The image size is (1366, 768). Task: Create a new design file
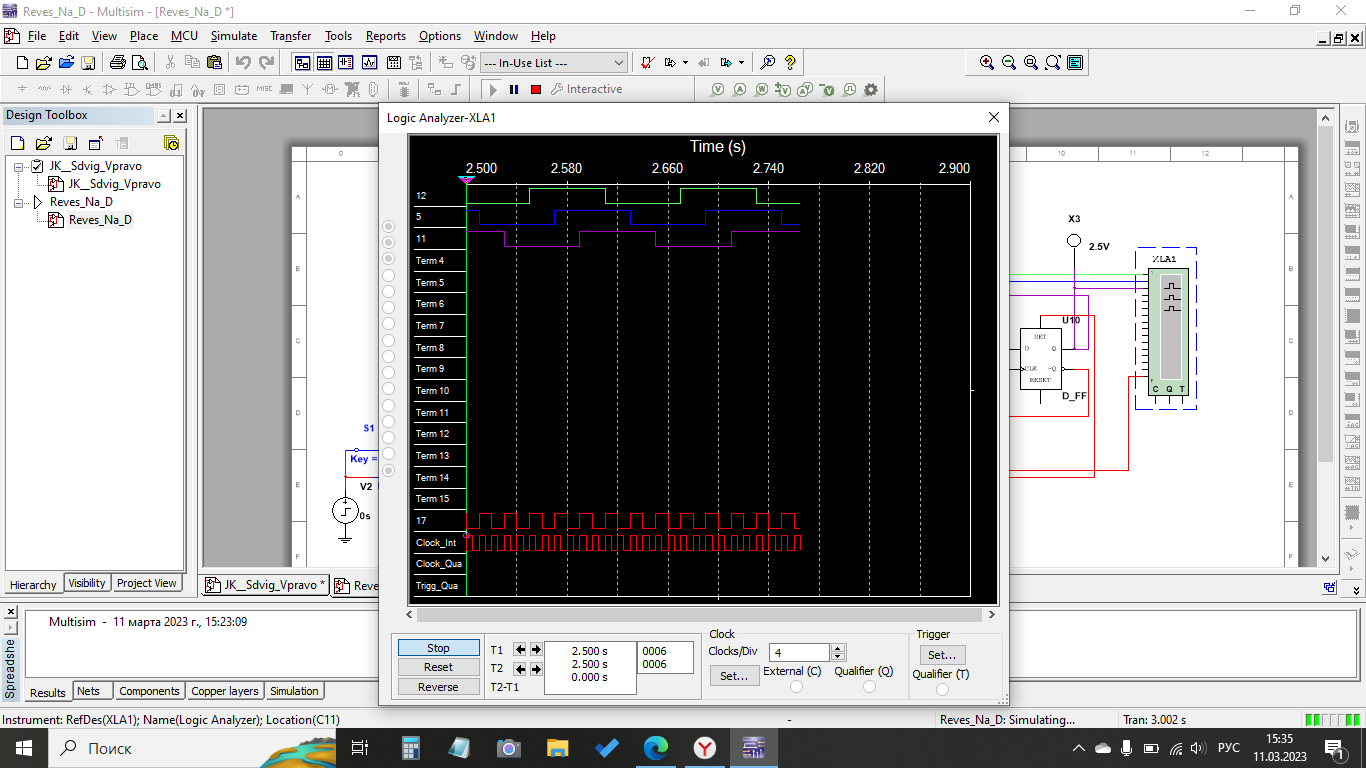pos(22,62)
